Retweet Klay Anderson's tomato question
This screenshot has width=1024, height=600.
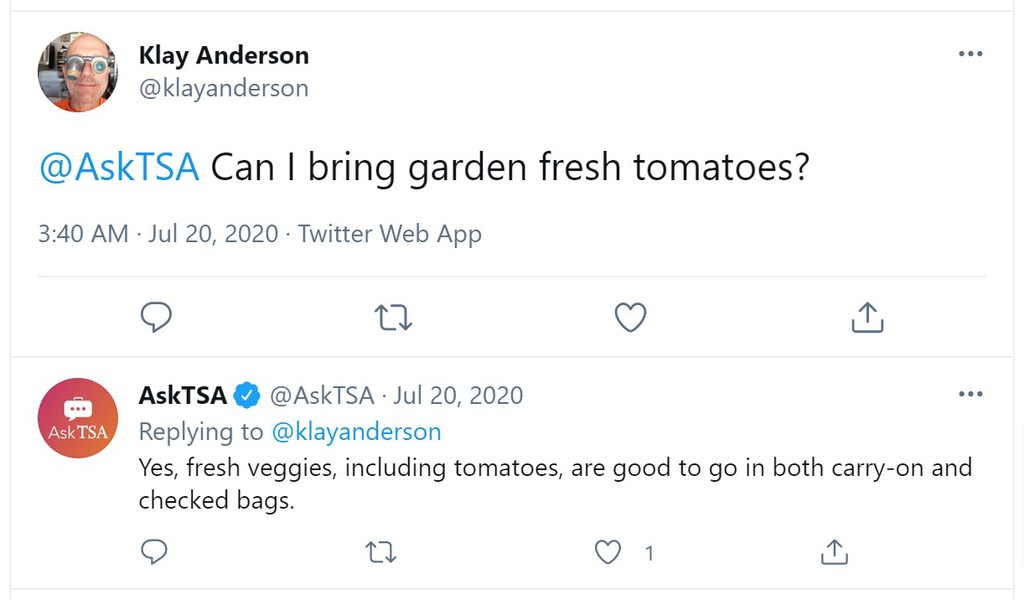(392, 317)
